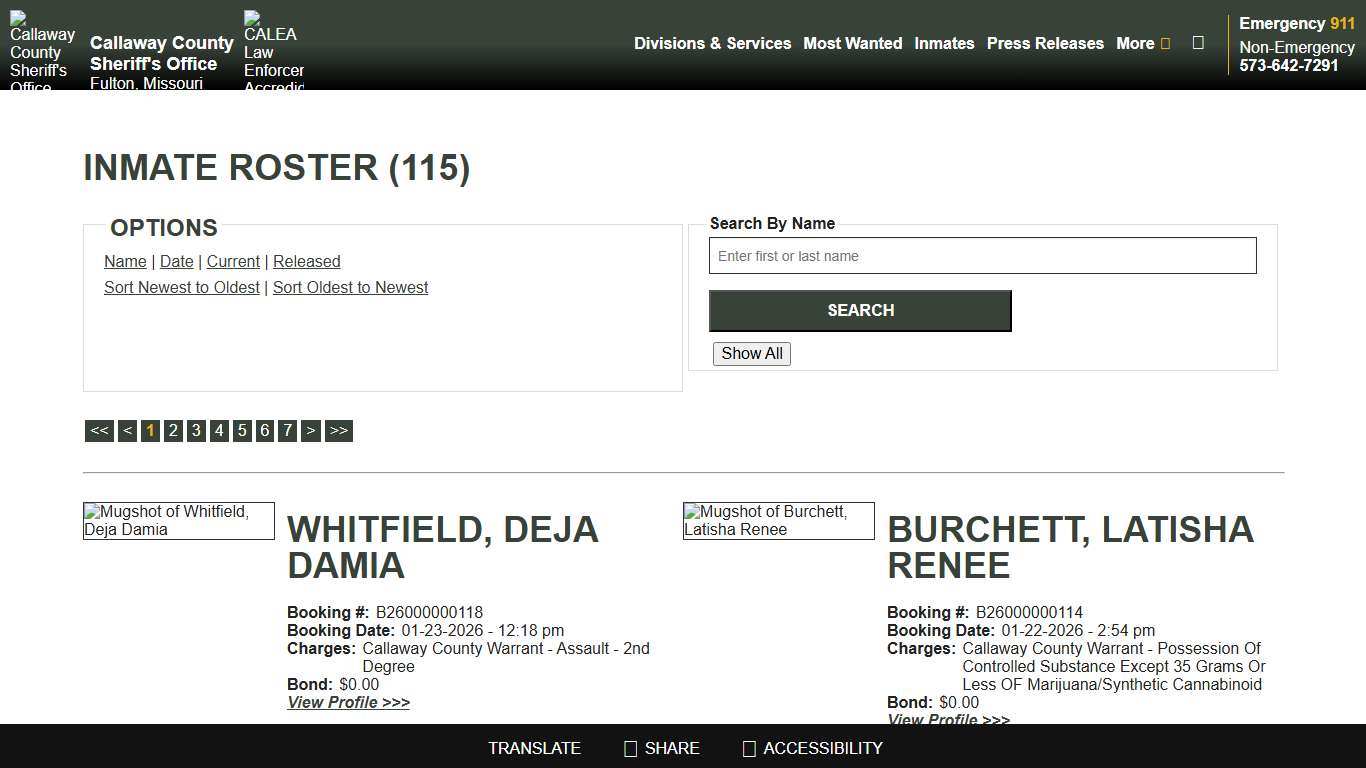Image resolution: width=1366 pixels, height=768 pixels.
Task: Click the inmate name search field
Action: click(982, 256)
